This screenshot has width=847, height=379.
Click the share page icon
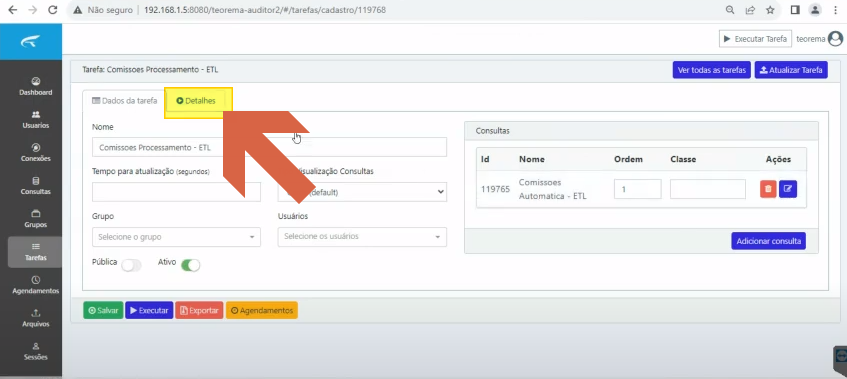750,10
